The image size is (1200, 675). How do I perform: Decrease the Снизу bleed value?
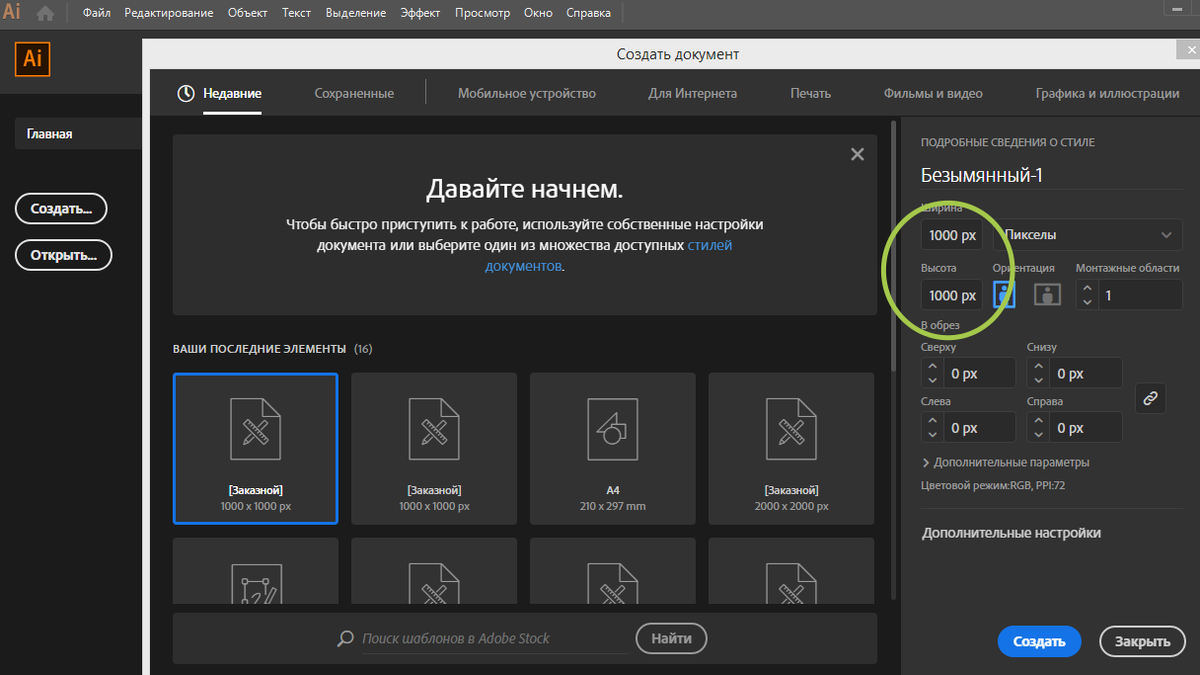[1036, 379]
